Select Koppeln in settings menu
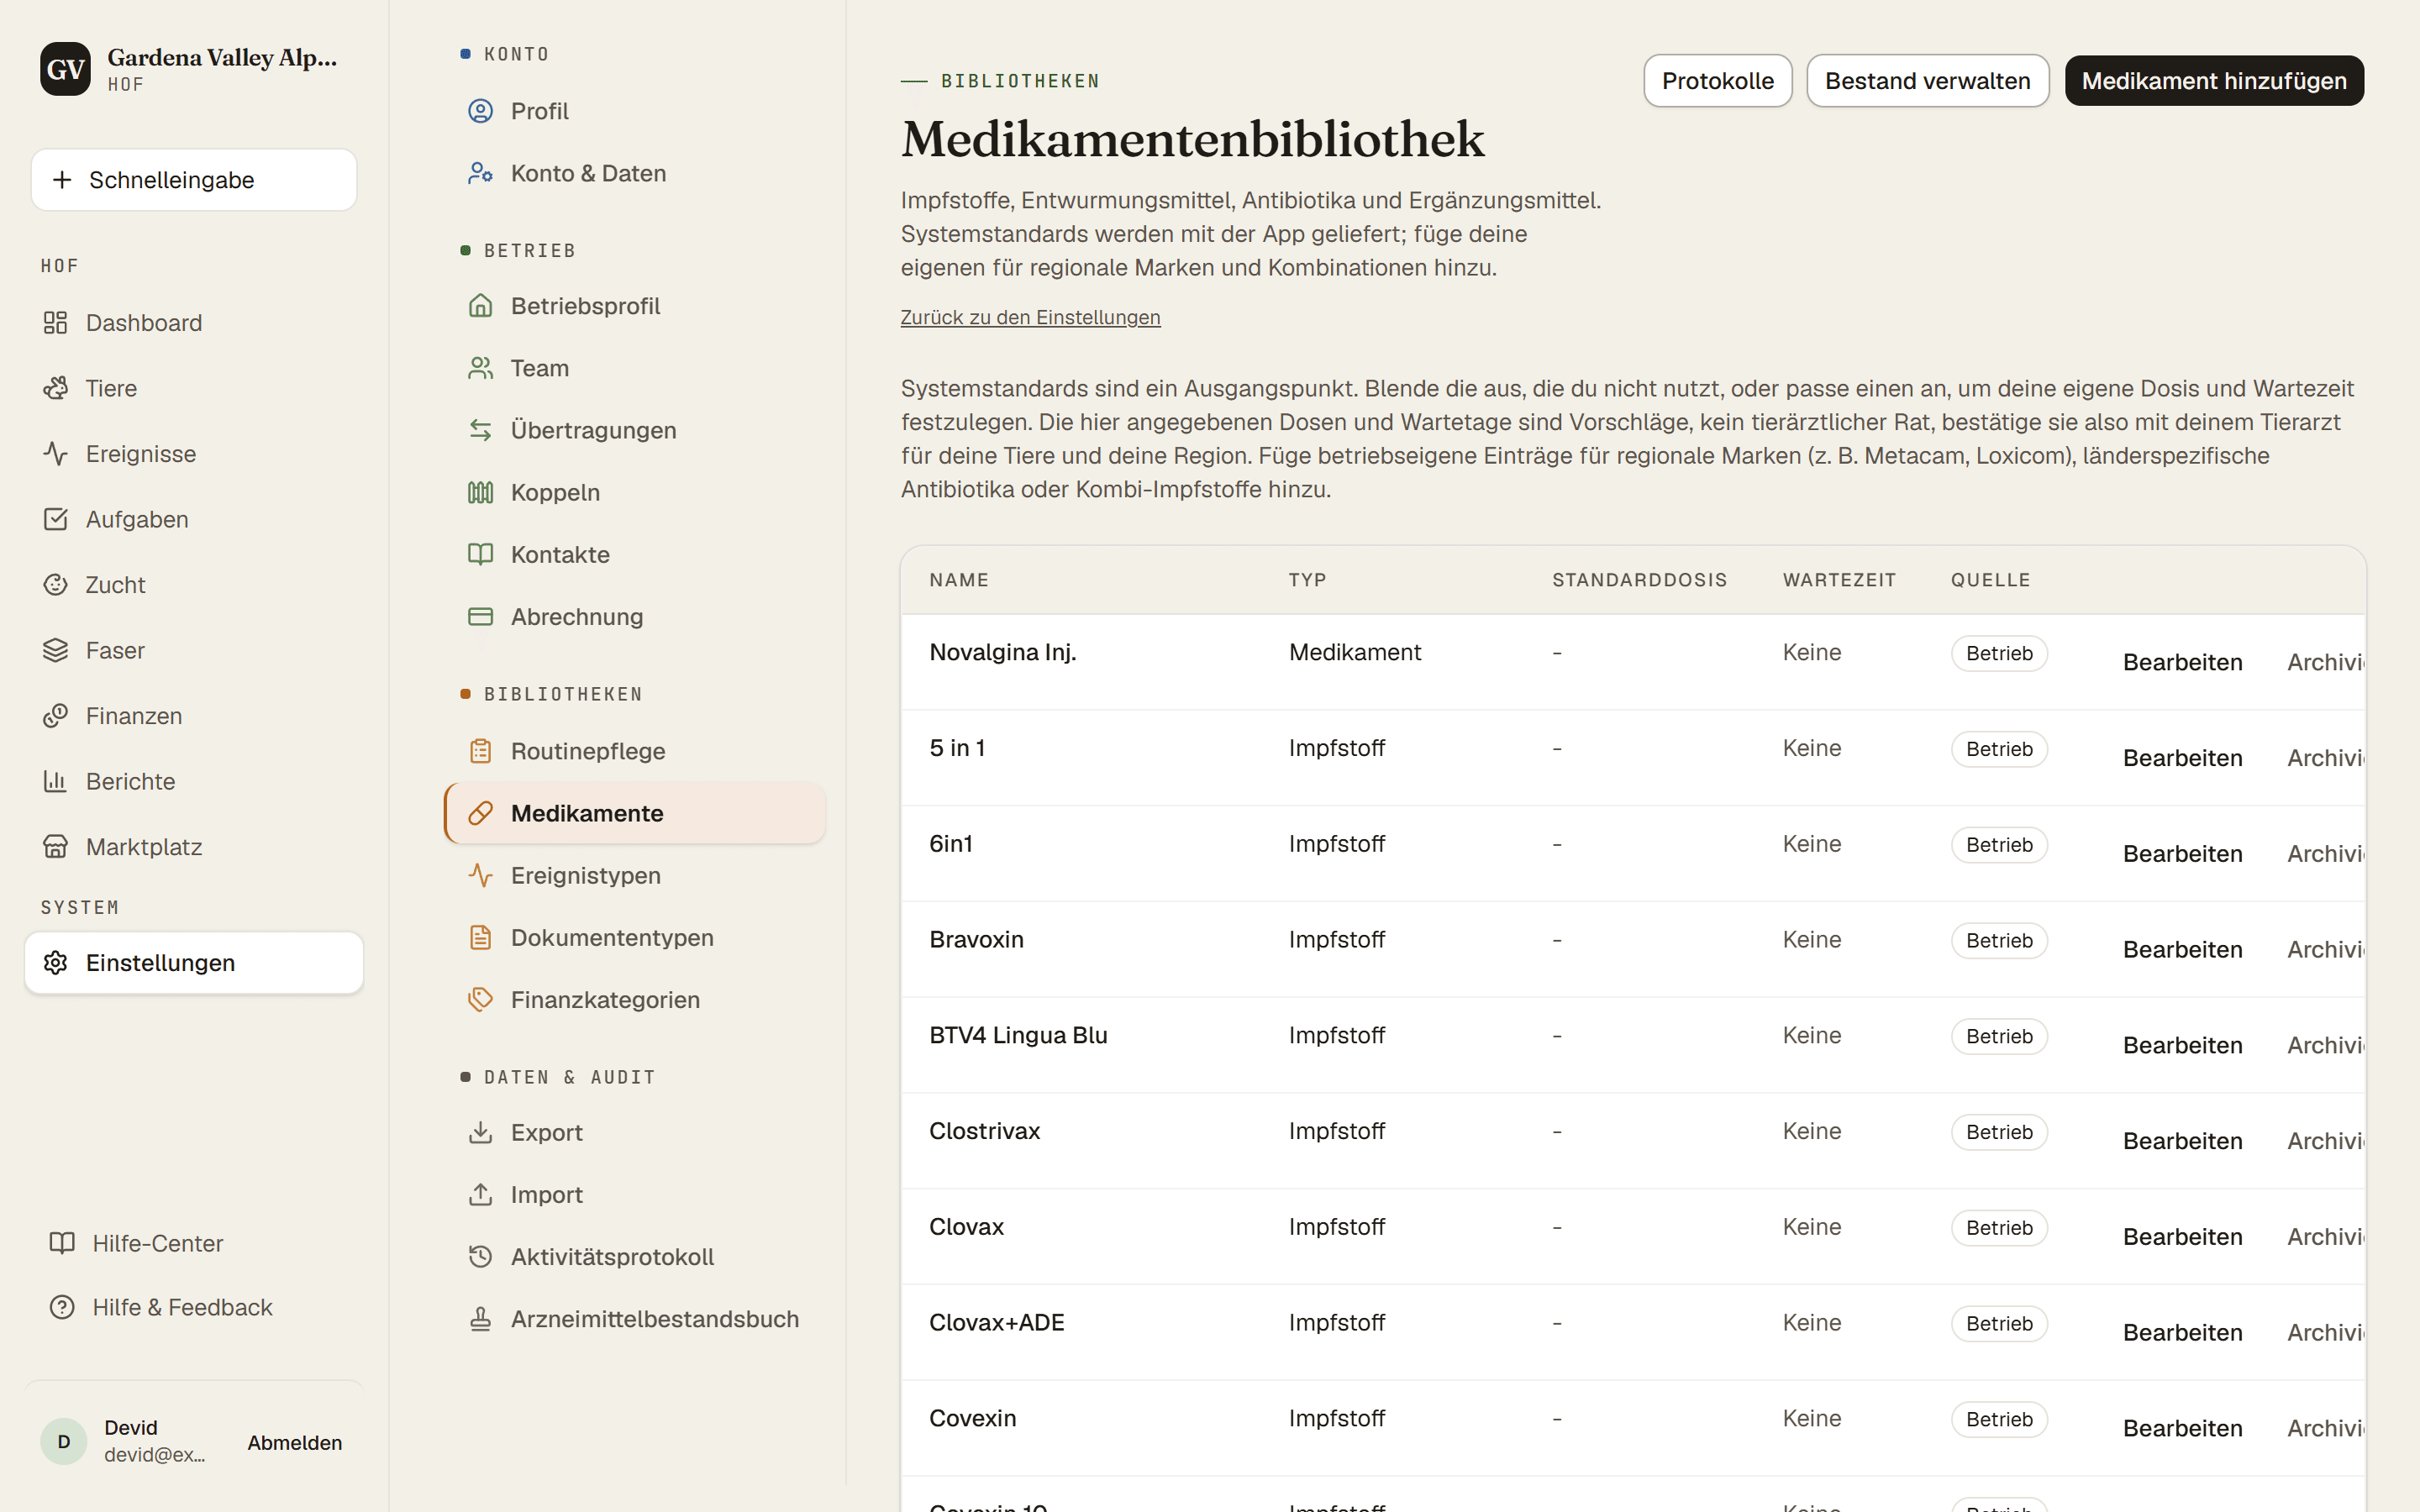 pos(634,492)
